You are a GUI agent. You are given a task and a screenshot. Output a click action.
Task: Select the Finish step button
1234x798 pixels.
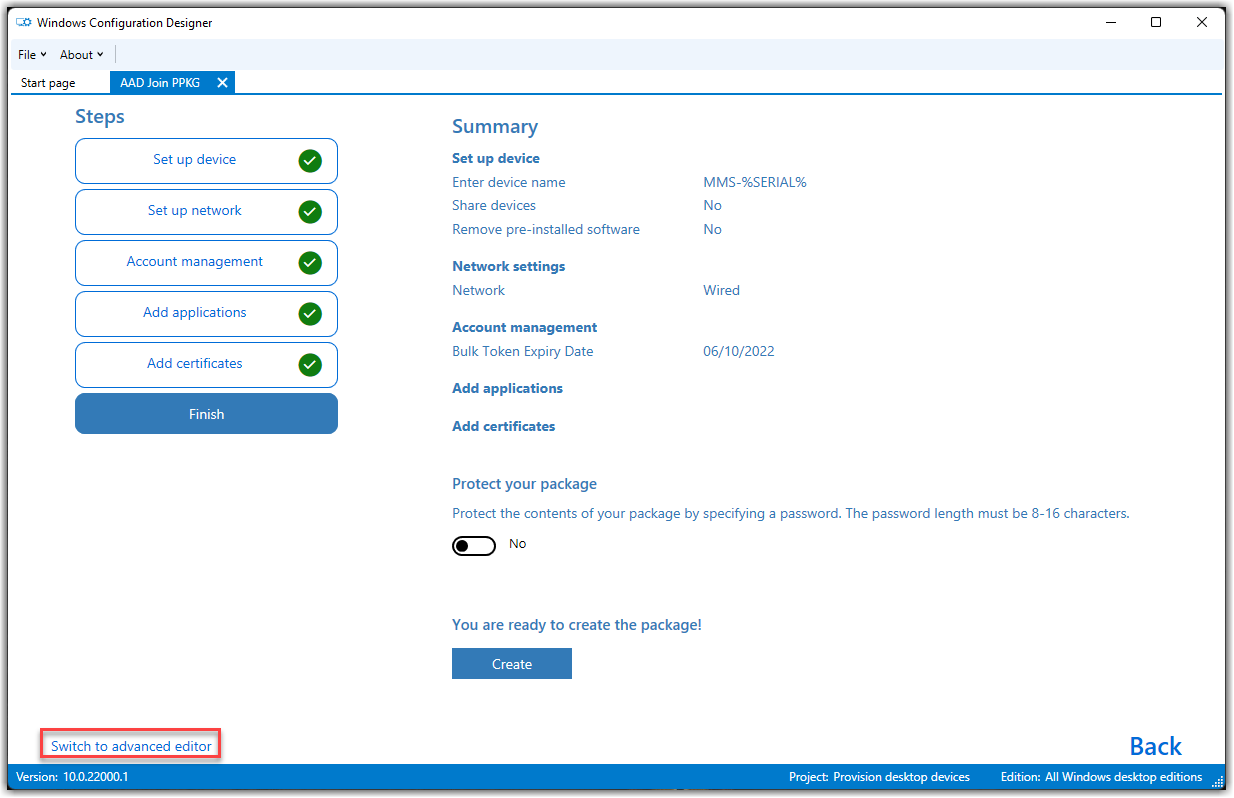point(206,414)
